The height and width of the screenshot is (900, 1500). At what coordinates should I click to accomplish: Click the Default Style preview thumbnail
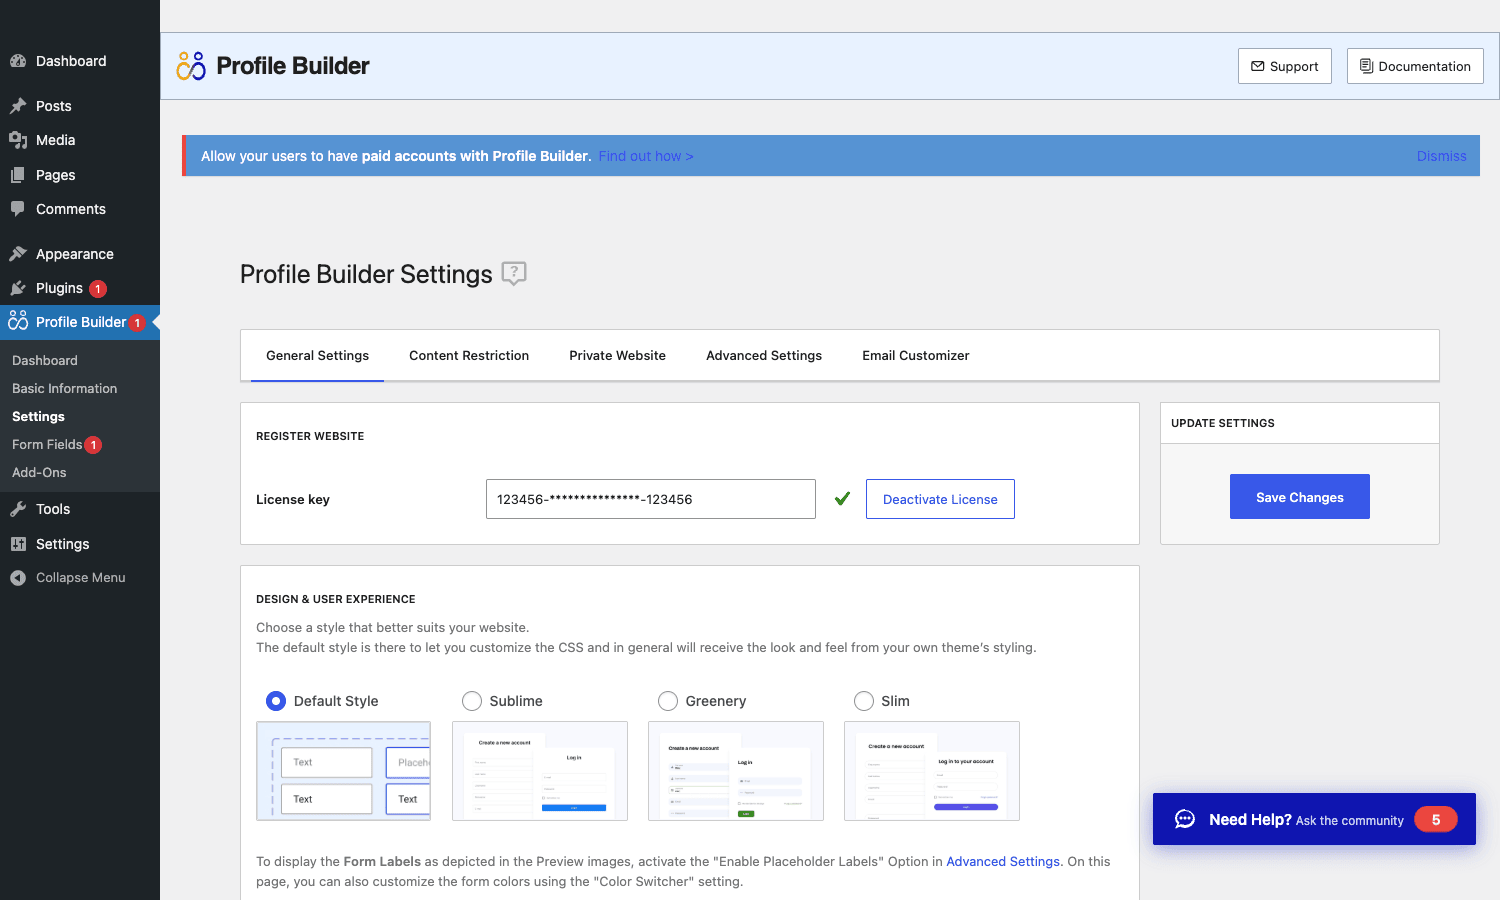pos(344,771)
